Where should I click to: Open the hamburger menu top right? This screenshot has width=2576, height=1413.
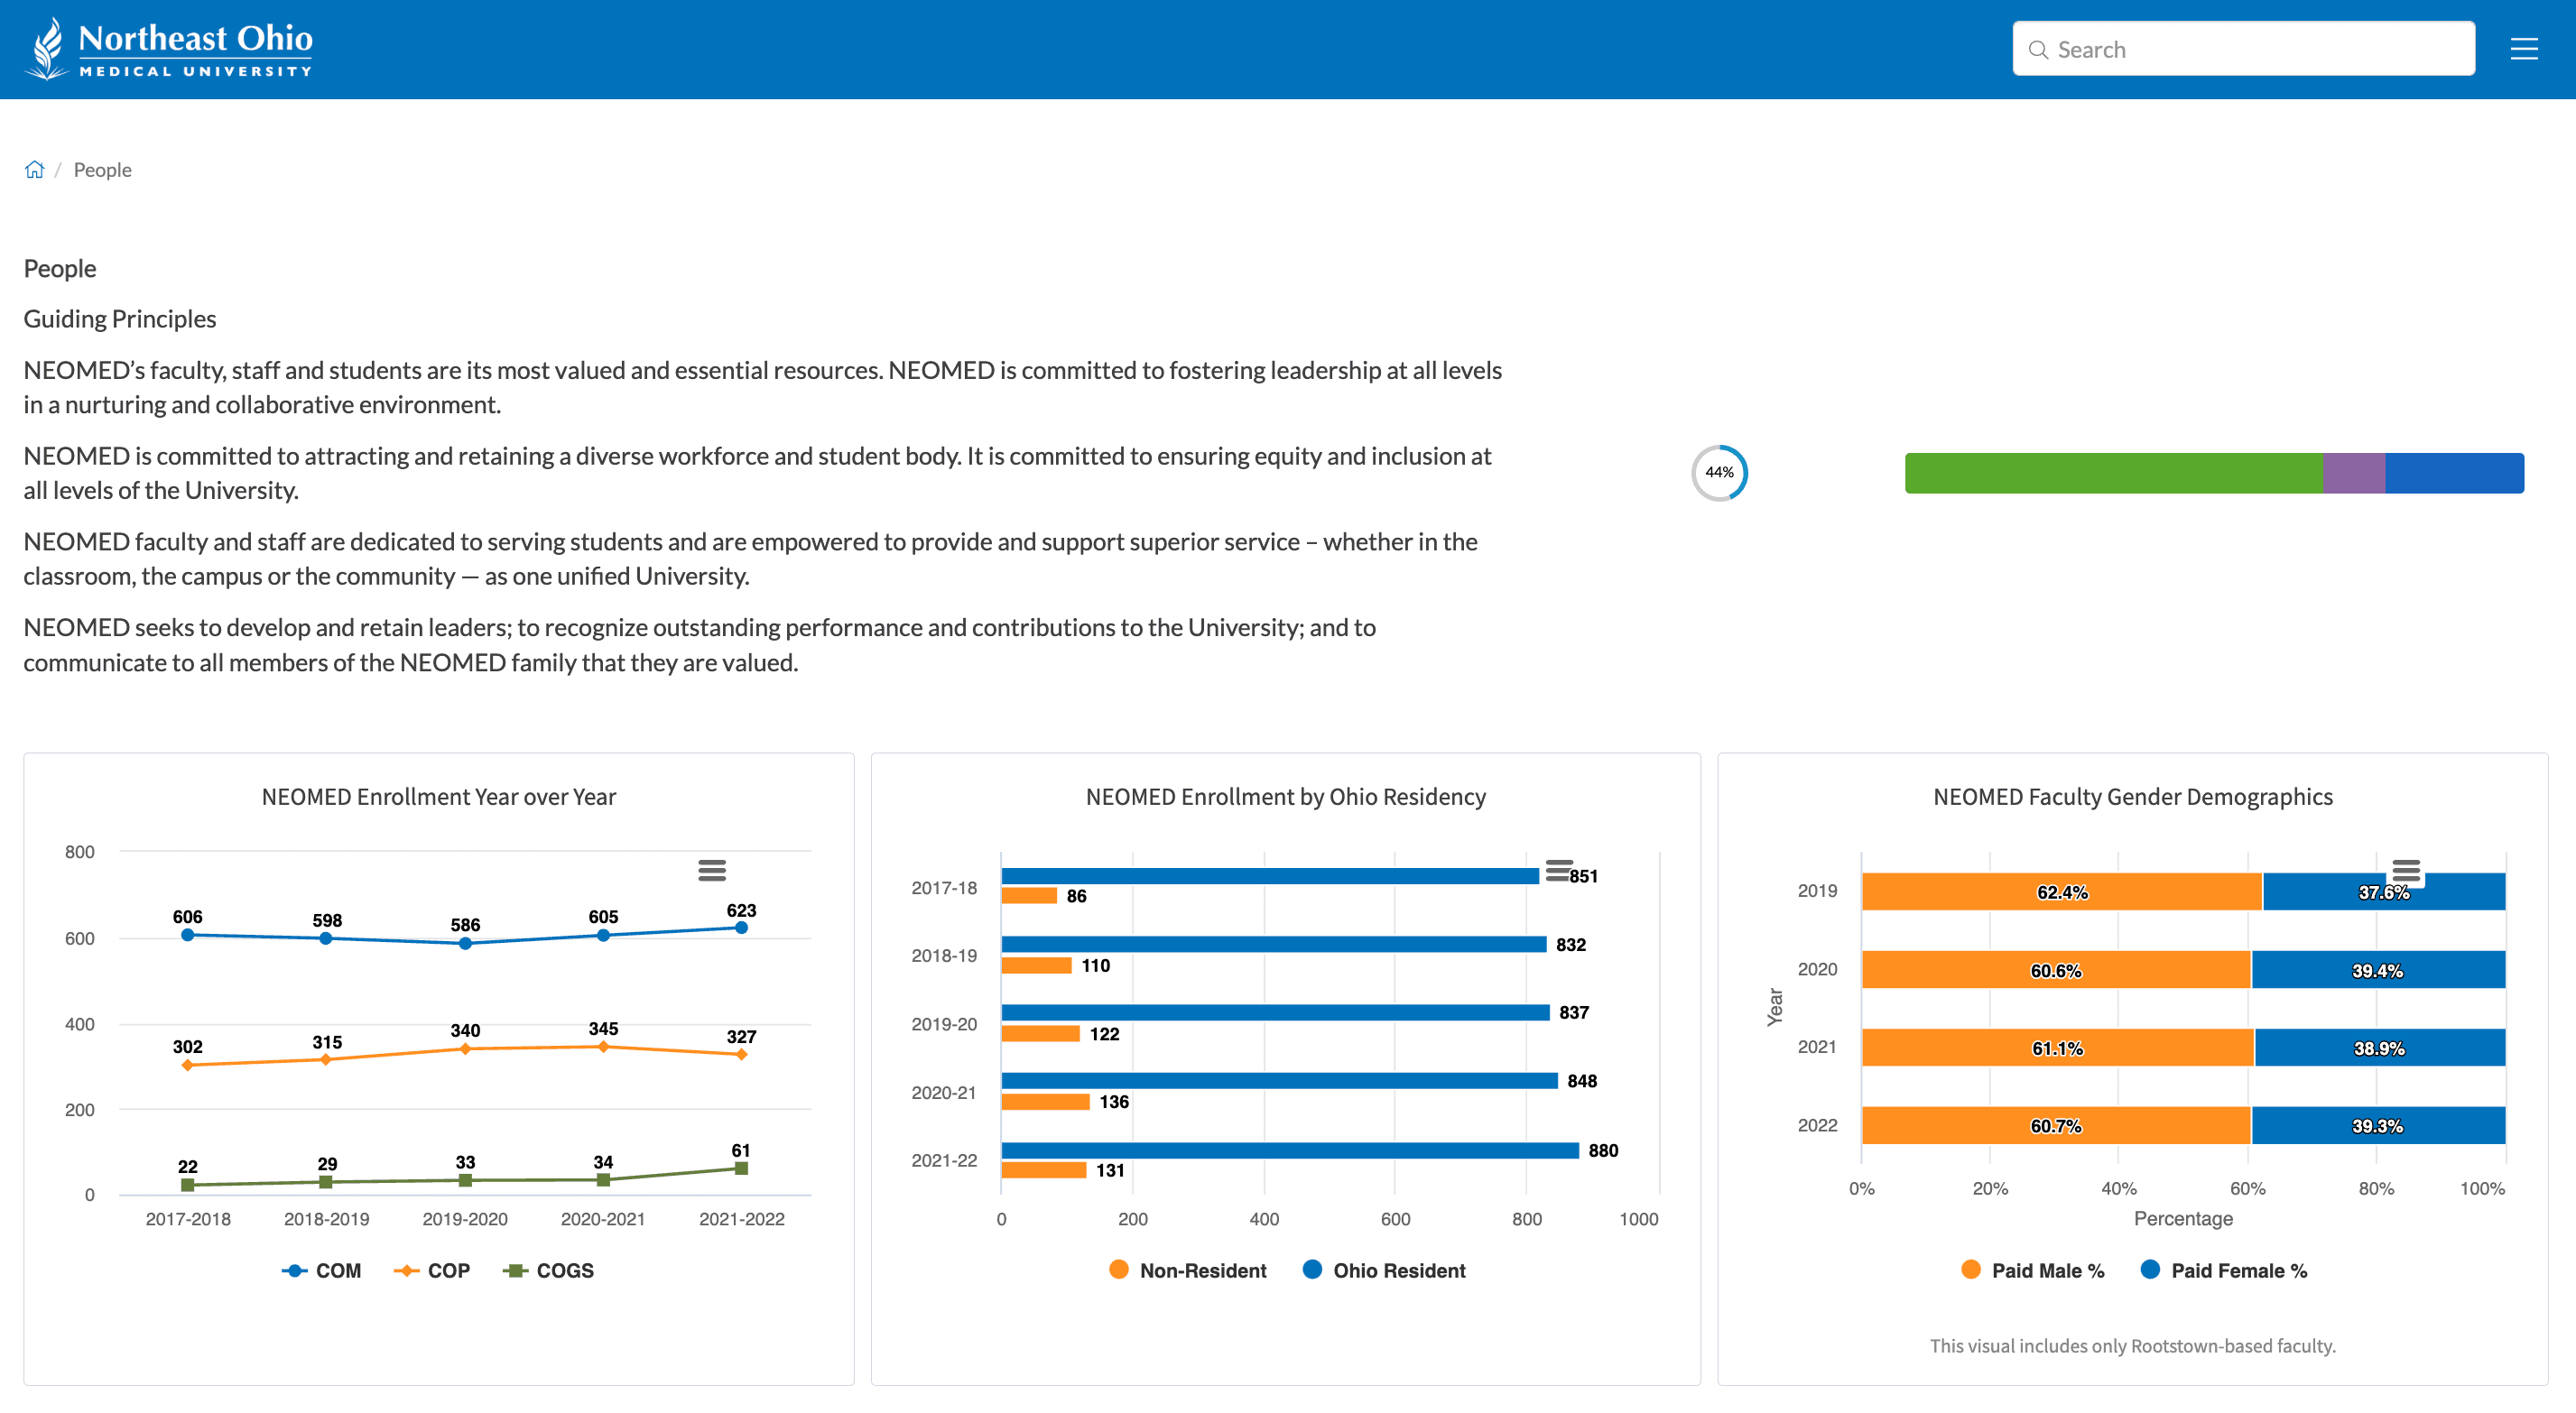(2524, 47)
